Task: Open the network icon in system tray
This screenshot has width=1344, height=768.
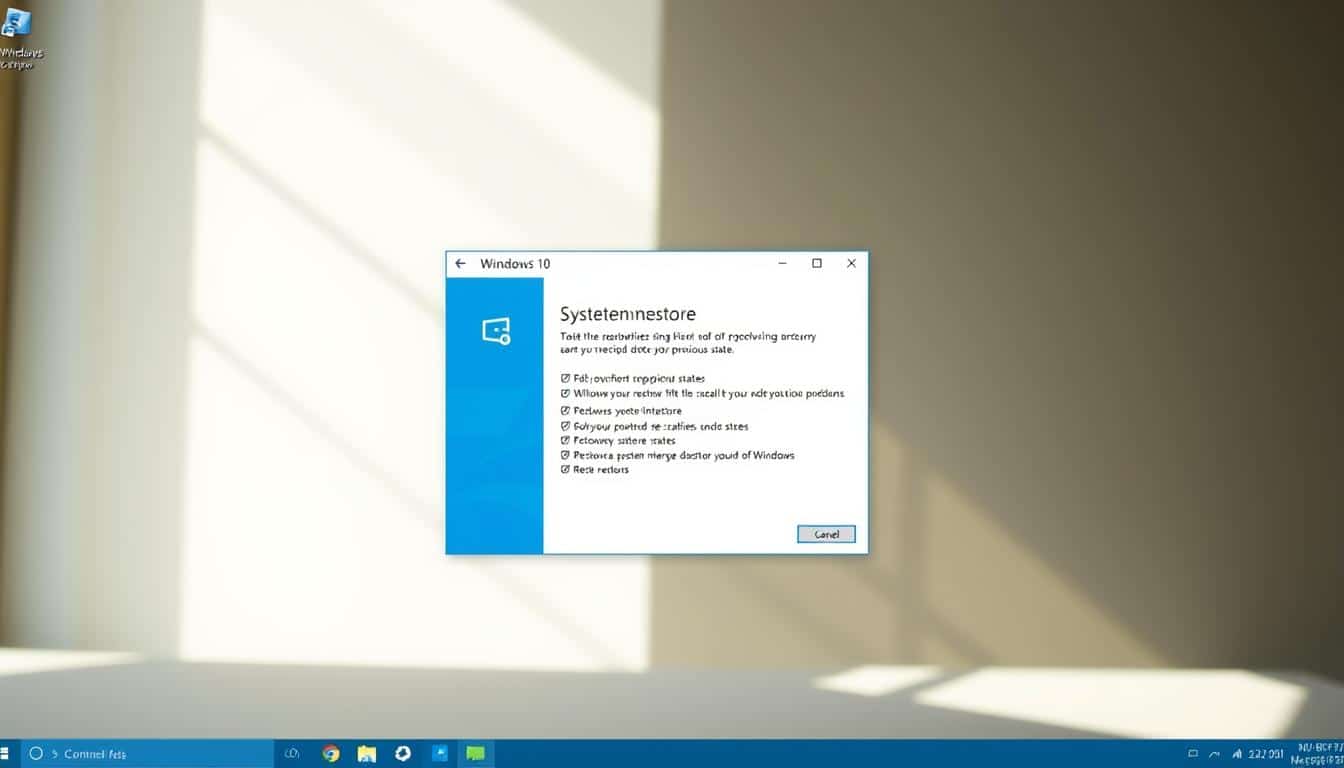Action: point(1238,754)
